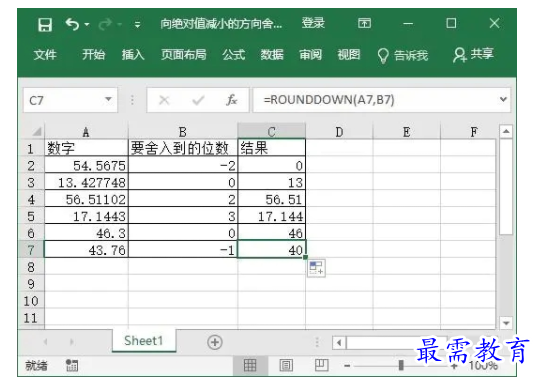Switch to the 开始 ribbon tab

pyautogui.click(x=93, y=54)
